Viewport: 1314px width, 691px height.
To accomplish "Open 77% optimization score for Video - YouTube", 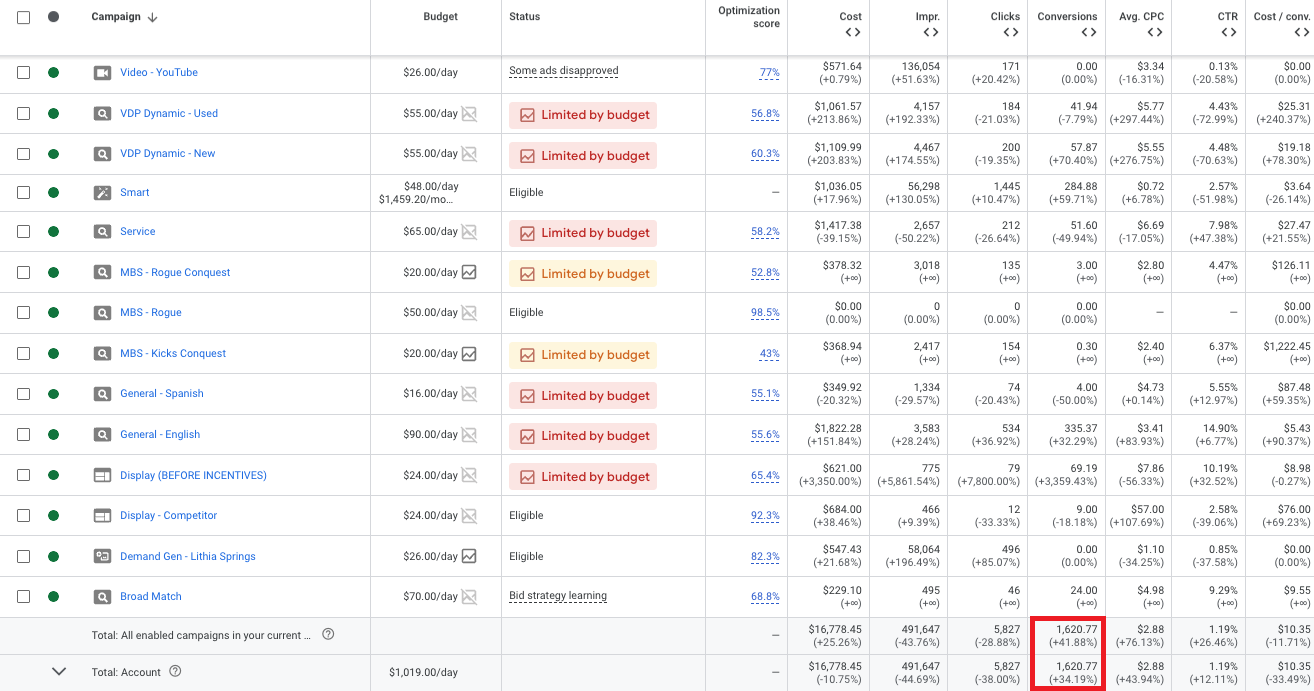I will pyautogui.click(x=769, y=72).
